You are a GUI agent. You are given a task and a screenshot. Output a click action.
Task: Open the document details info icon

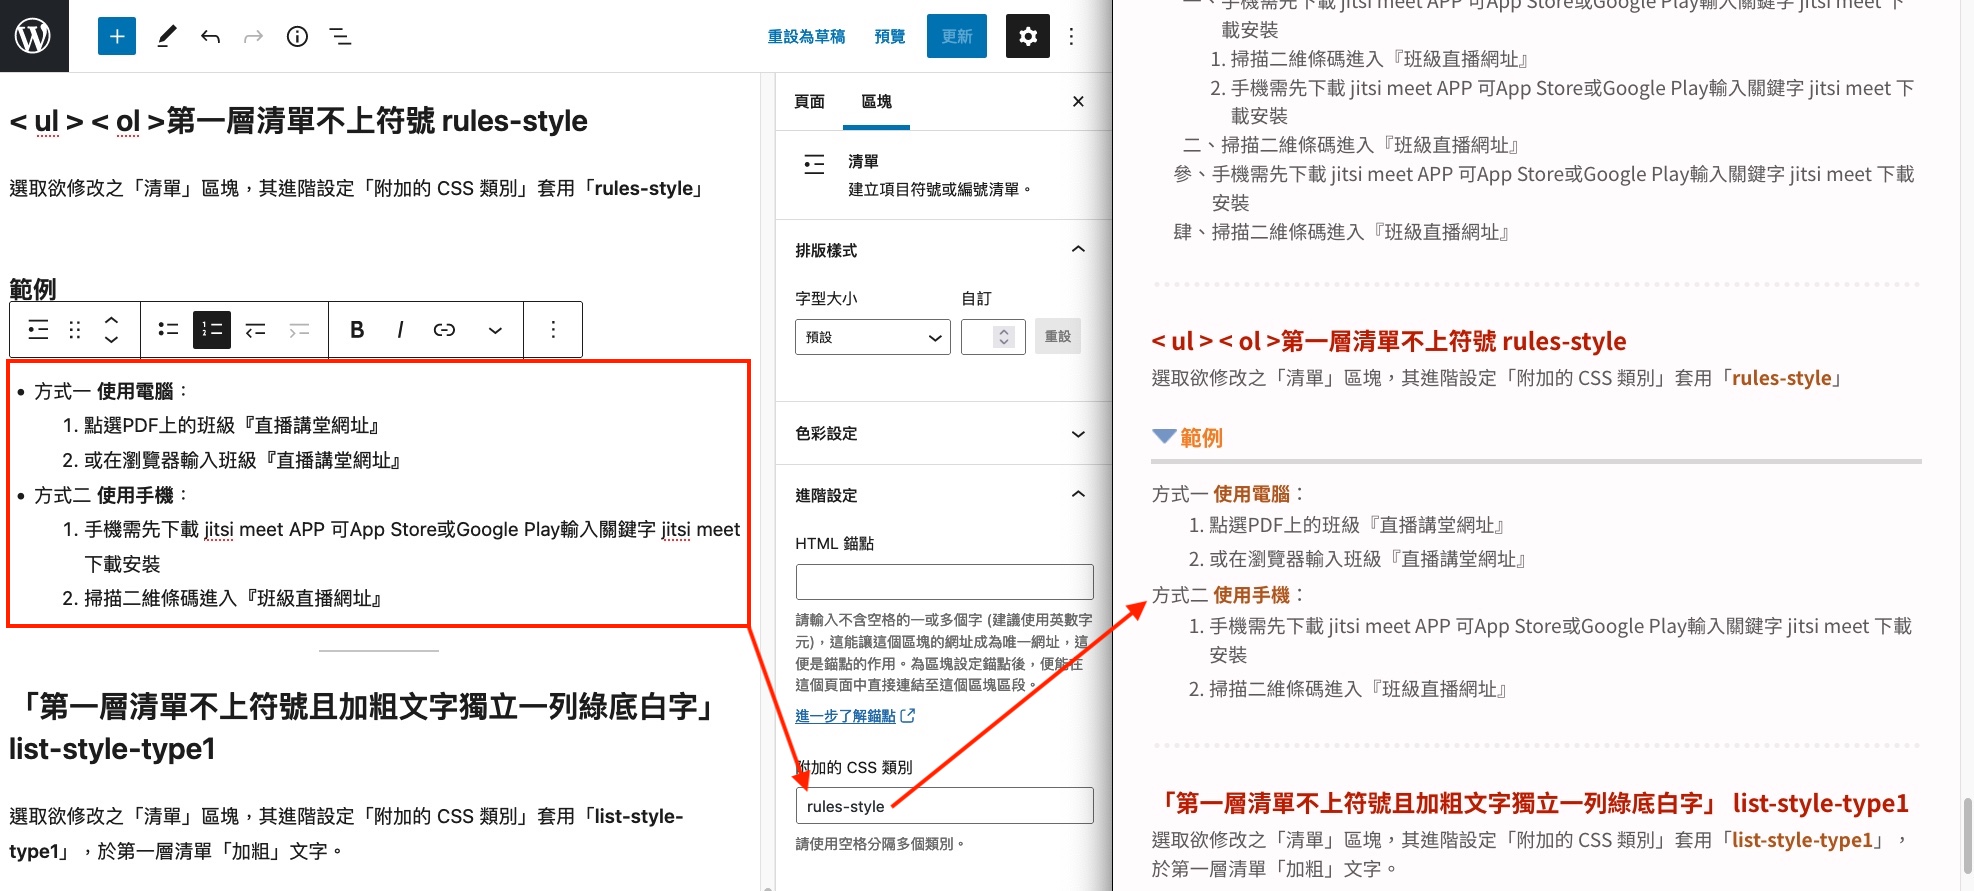tap(297, 37)
